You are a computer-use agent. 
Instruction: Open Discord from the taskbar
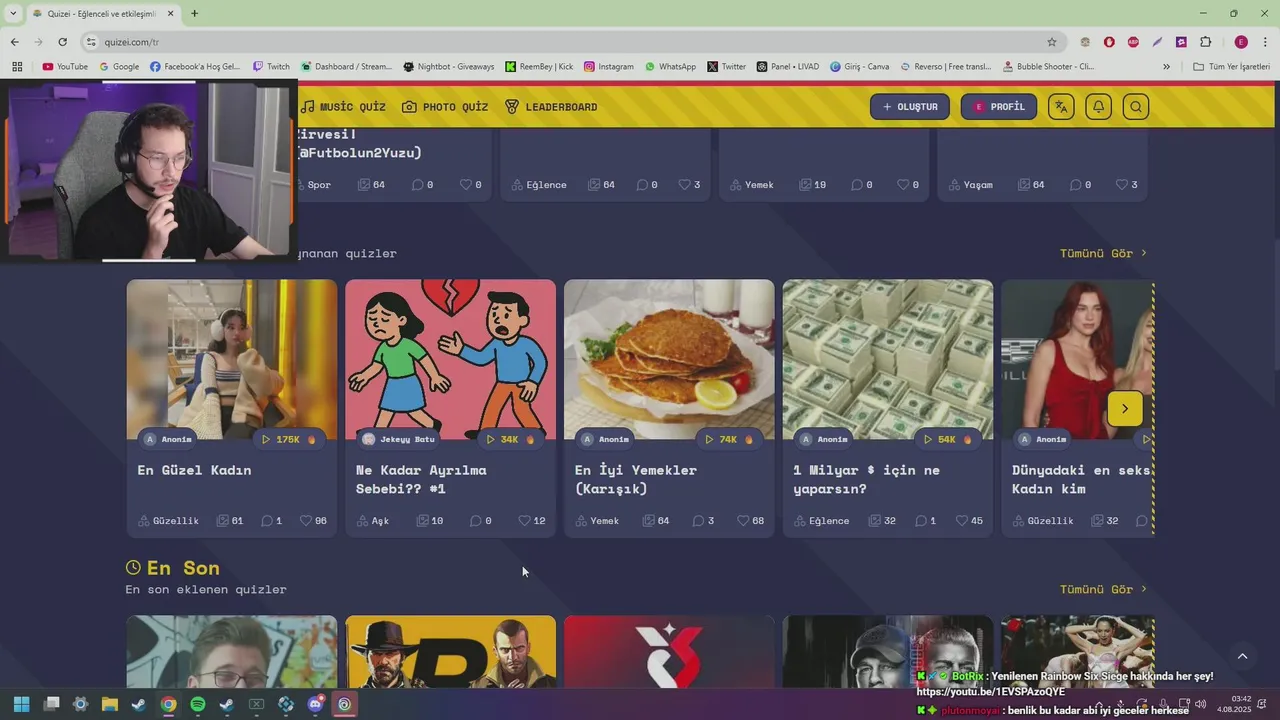[315, 704]
